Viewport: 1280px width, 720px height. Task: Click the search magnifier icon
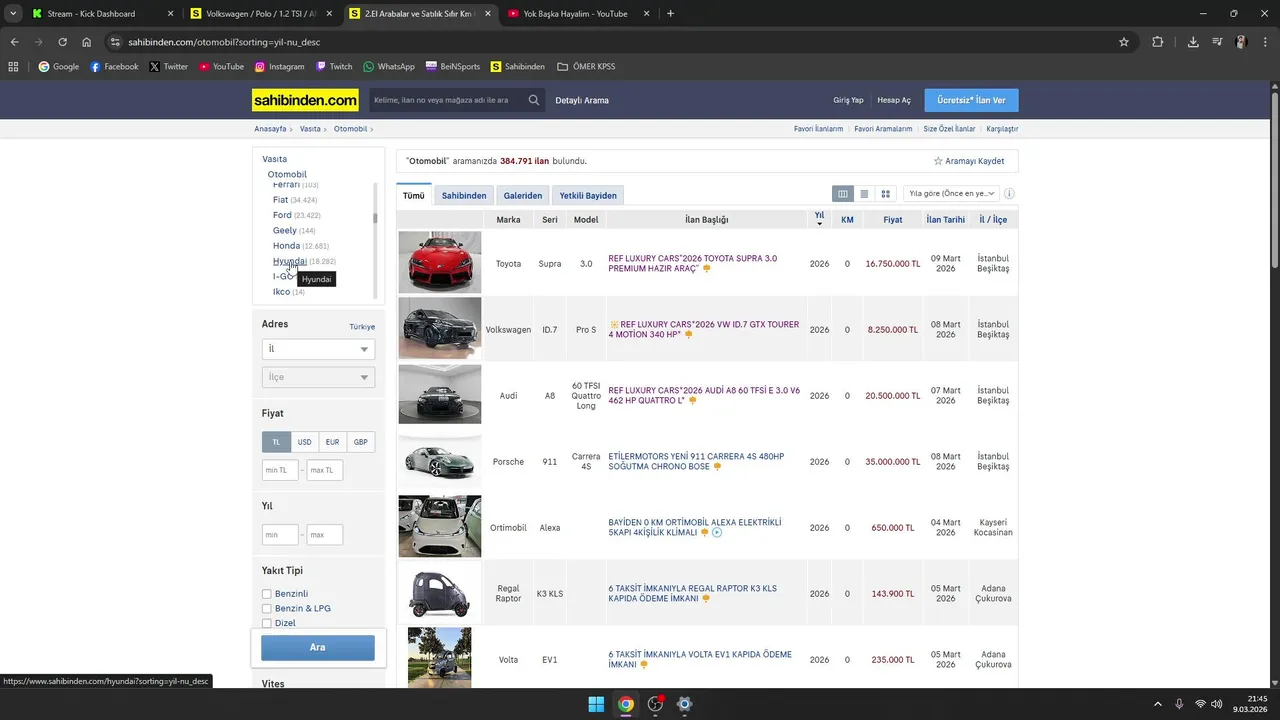(x=534, y=100)
